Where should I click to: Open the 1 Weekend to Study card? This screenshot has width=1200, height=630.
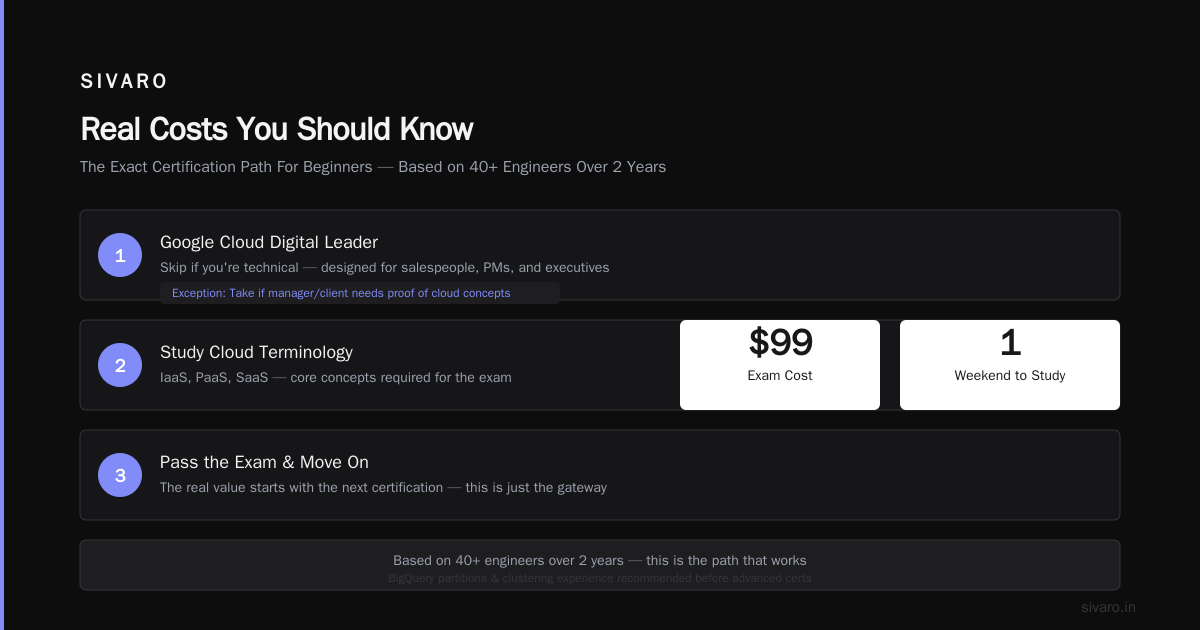[1010, 365]
